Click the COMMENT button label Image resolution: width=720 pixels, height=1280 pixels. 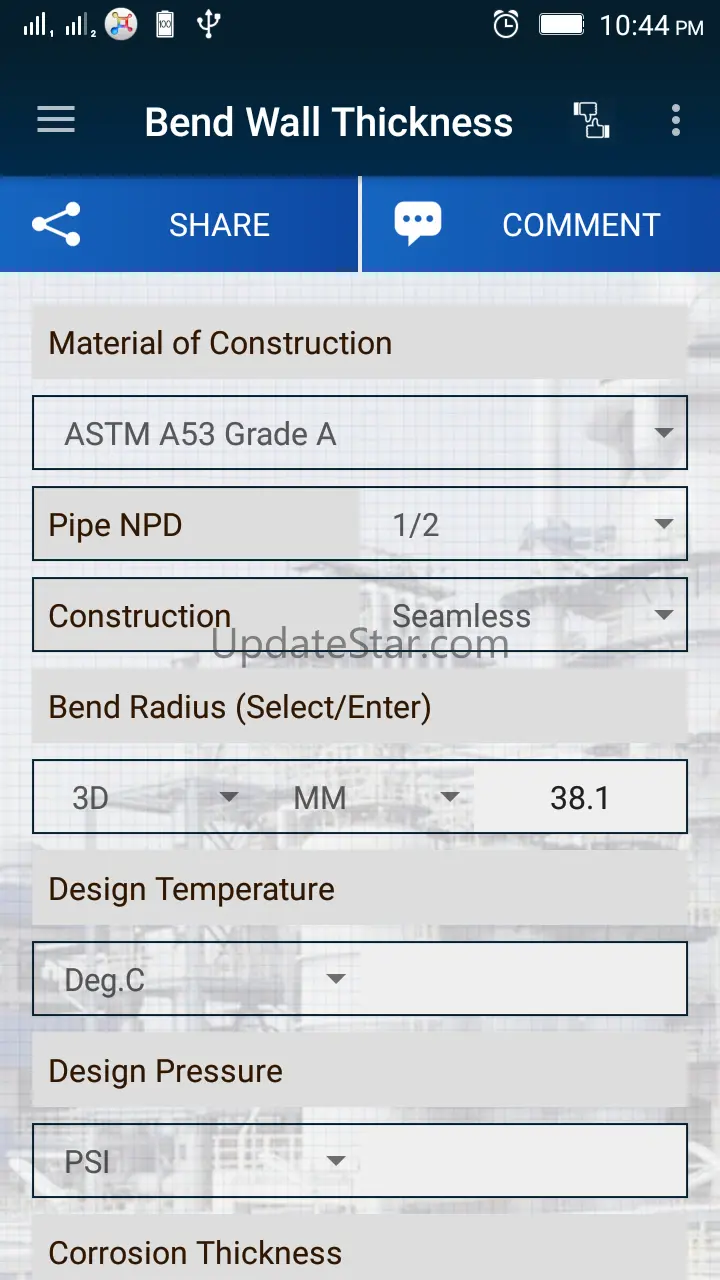click(x=581, y=225)
